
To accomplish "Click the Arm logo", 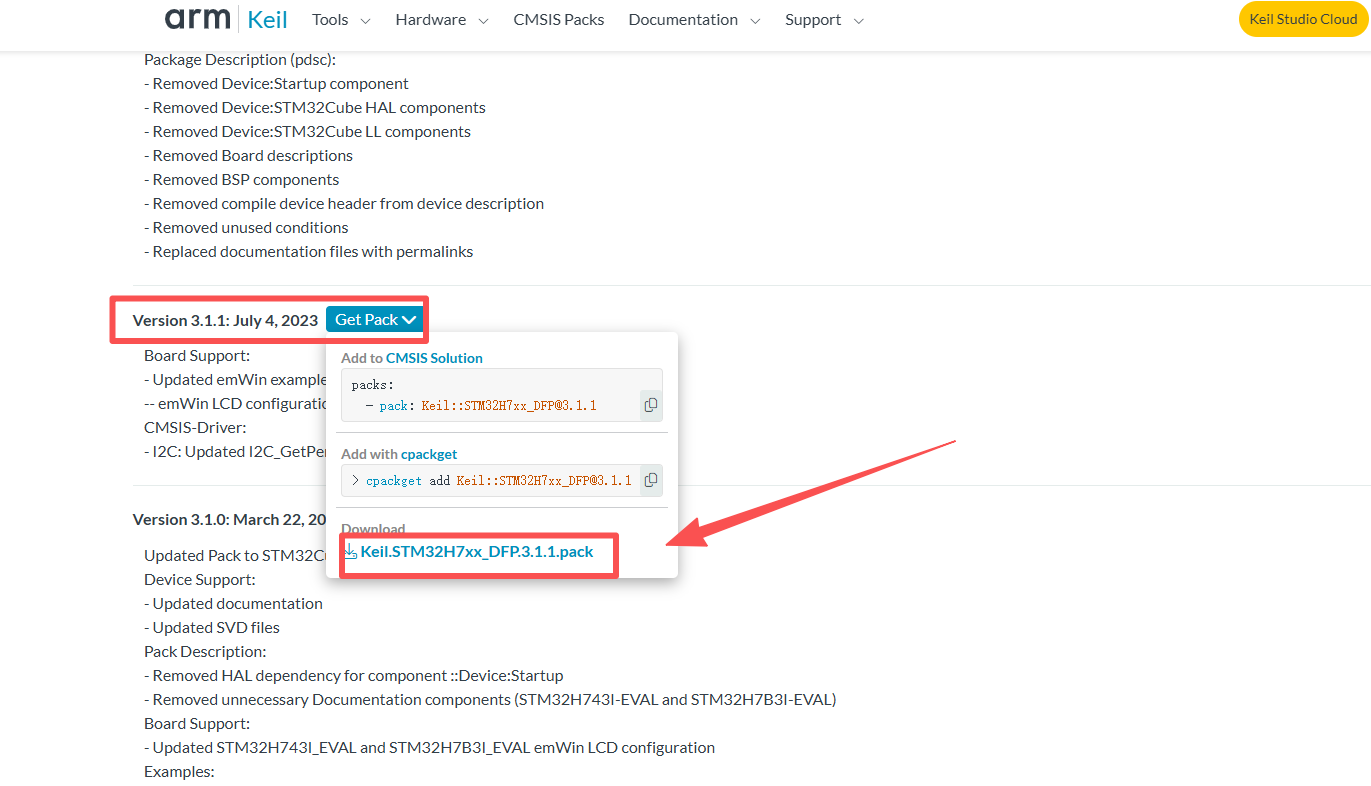I will (x=197, y=18).
